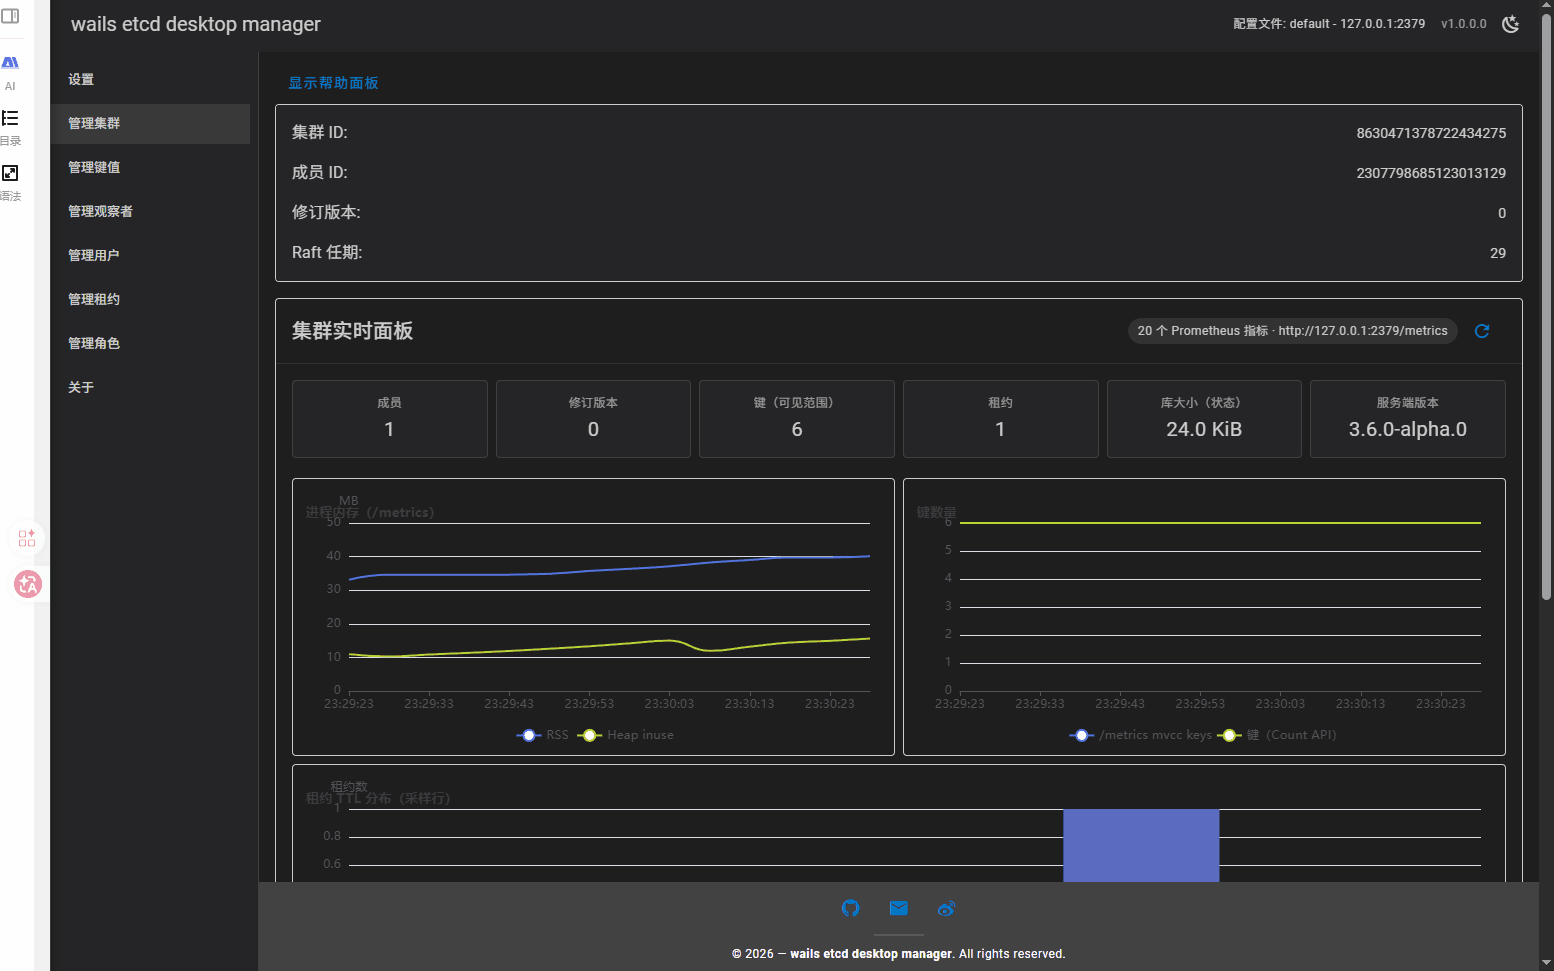This screenshot has width=1554, height=971.
Task: Open 管理观察者 in the sidebar
Action: [x=150, y=212]
